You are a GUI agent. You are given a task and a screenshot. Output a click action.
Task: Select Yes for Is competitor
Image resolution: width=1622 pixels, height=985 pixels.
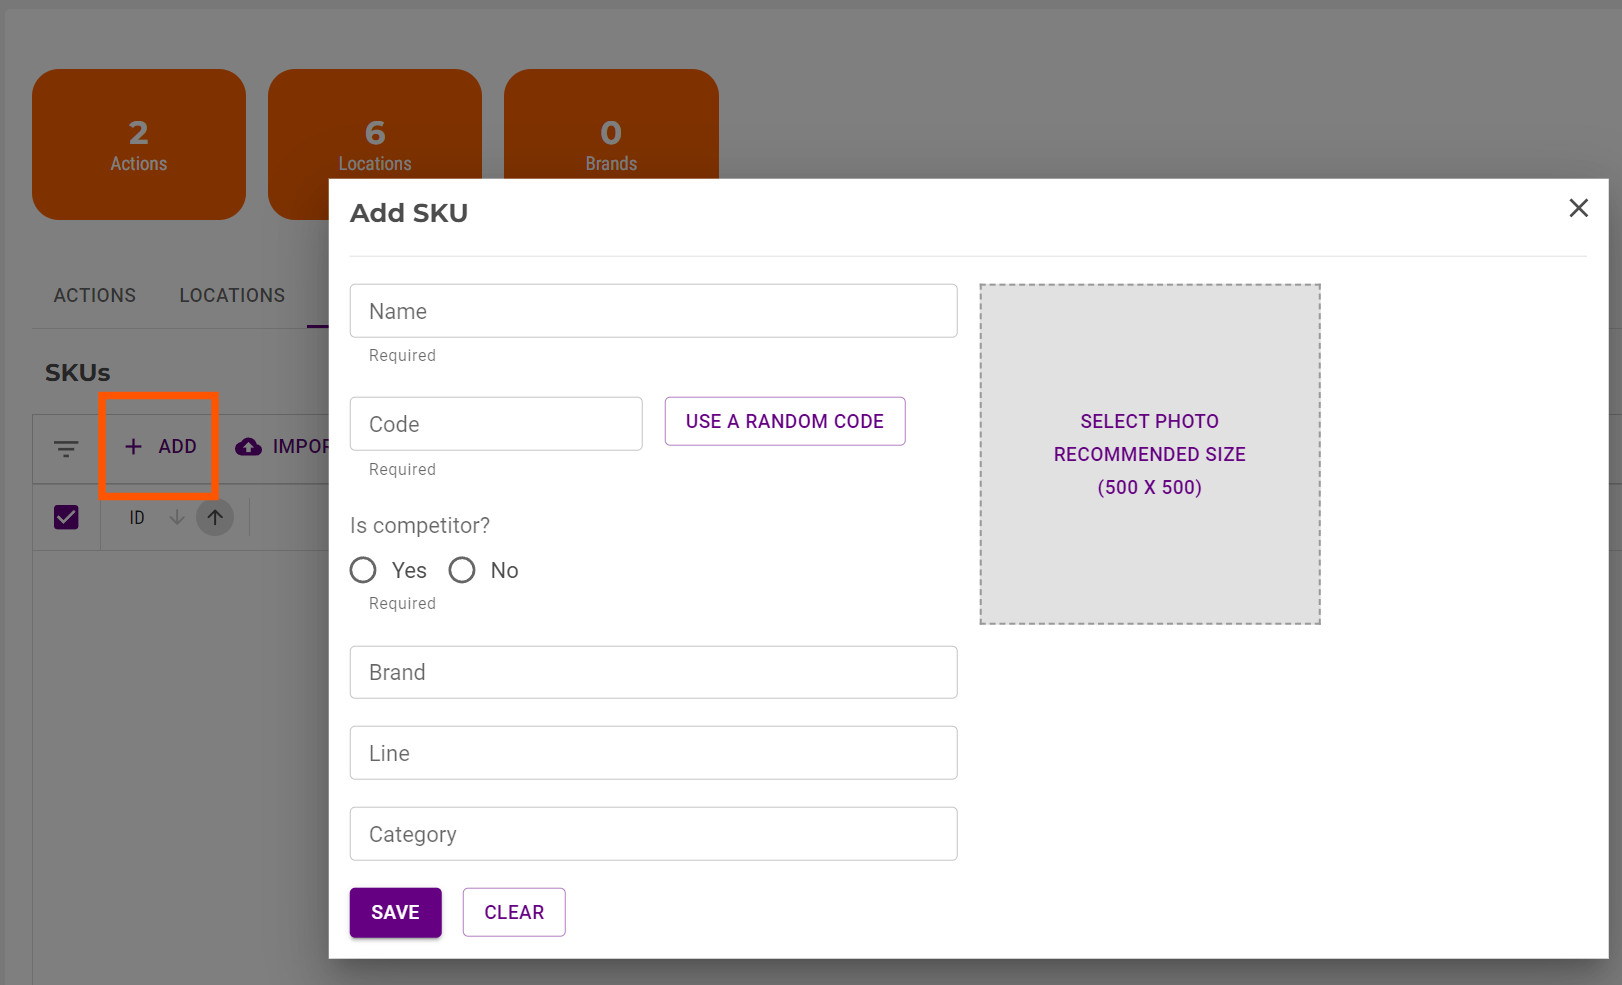[x=363, y=570]
